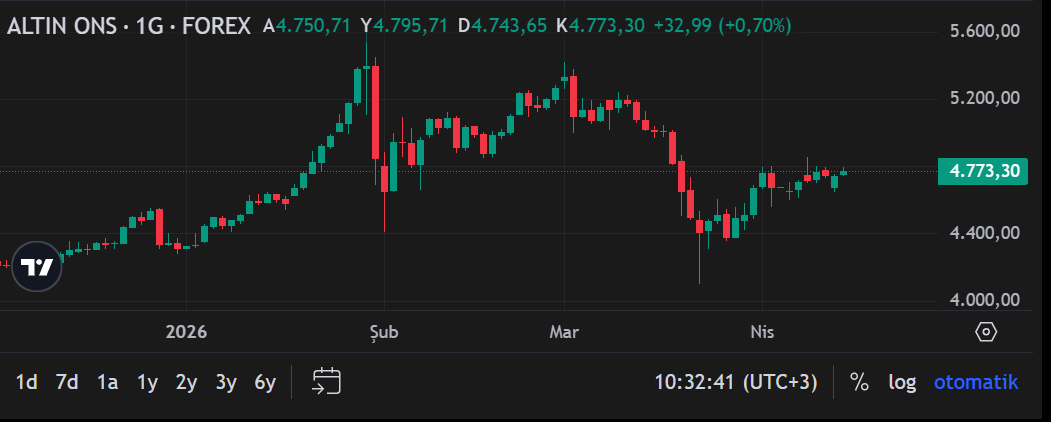Screen dimensions: 1051x422
Task: Pick the 3y range option
Action: tap(226, 382)
